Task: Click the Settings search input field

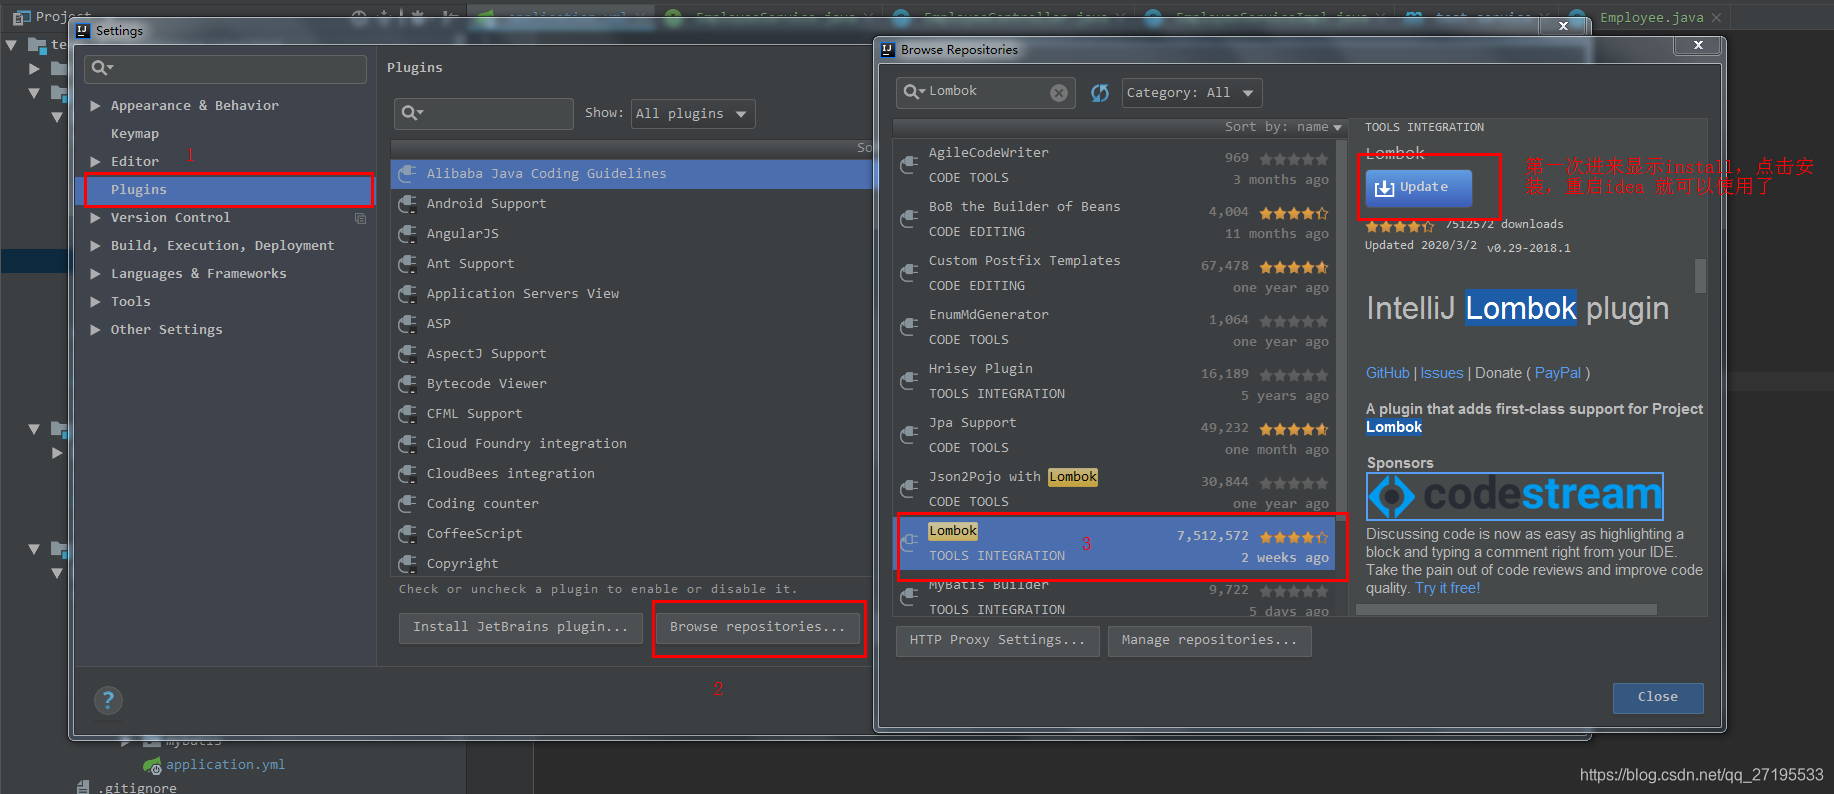Action: (226, 68)
